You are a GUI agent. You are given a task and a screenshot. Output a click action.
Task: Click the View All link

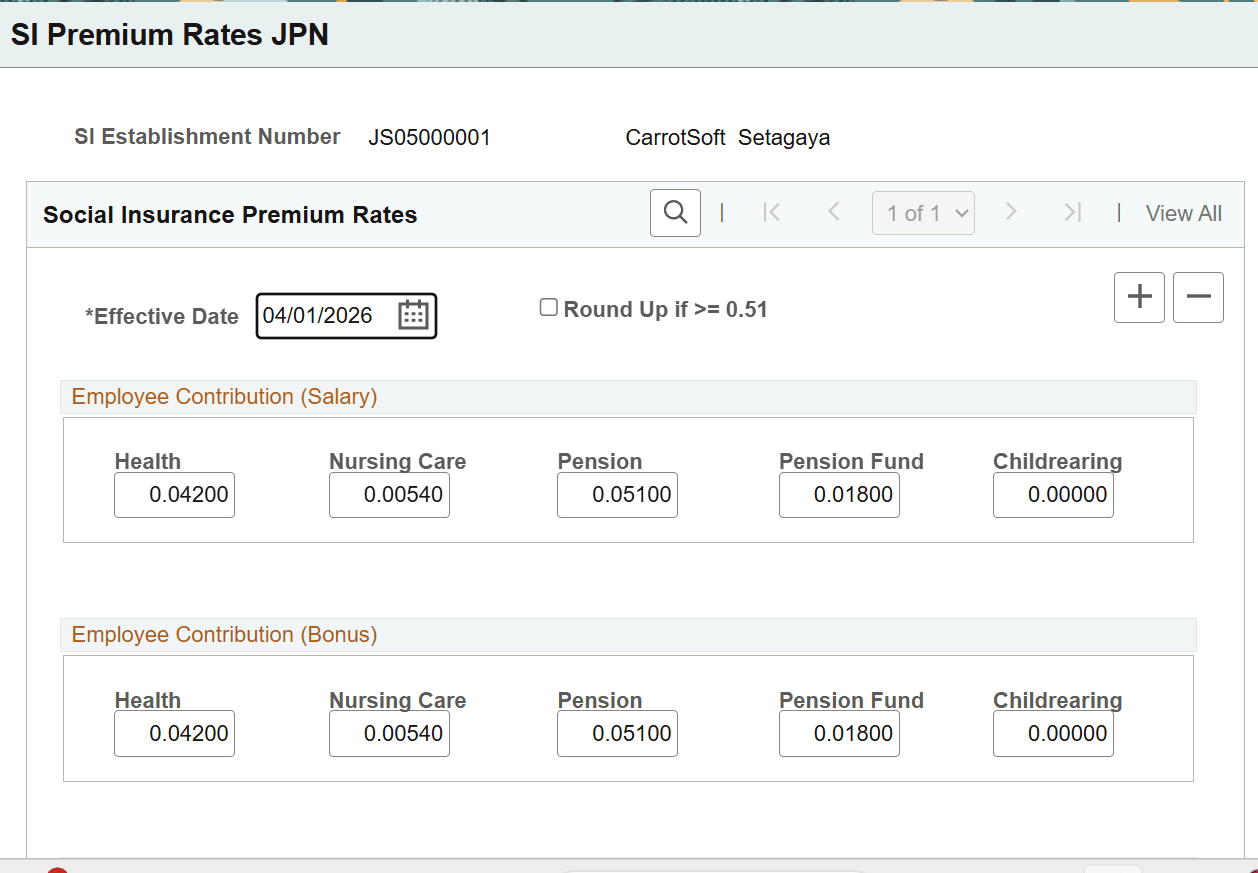[x=1184, y=213]
